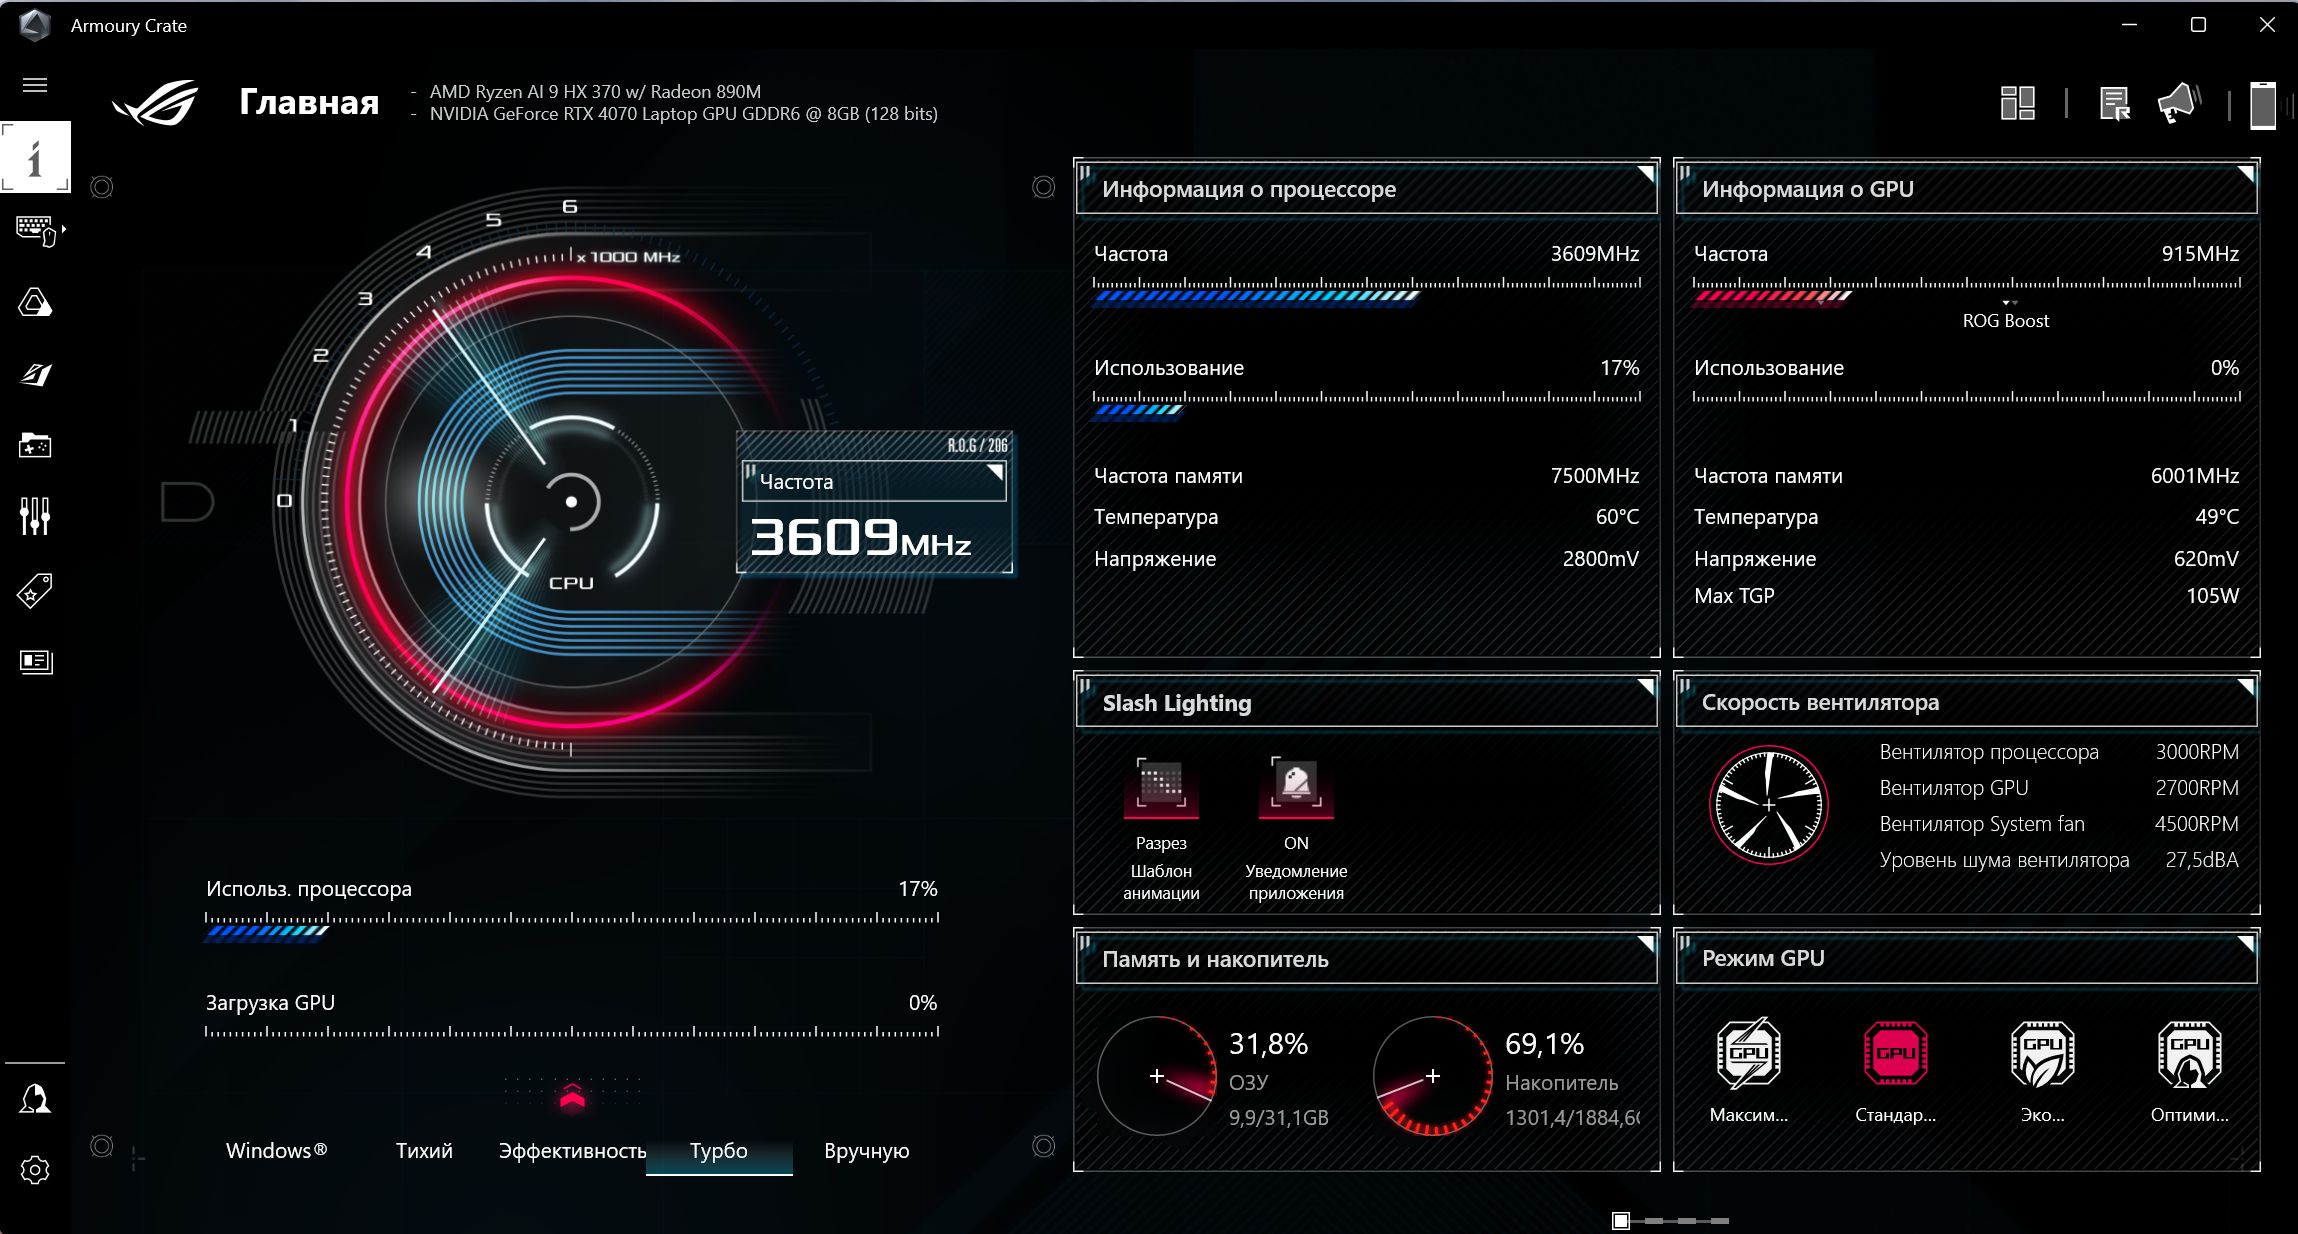The image size is (2298, 1234).
Task: Expand the Информация о GPU panel corner
Action: pos(2246,174)
